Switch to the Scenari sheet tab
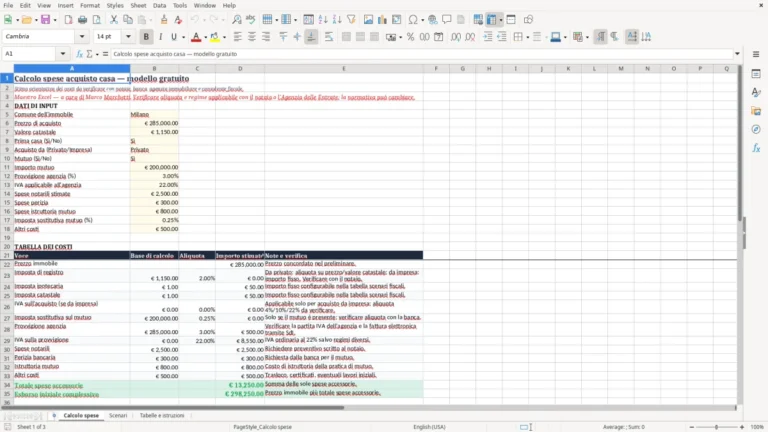Image resolution: width=768 pixels, height=432 pixels. (118, 415)
